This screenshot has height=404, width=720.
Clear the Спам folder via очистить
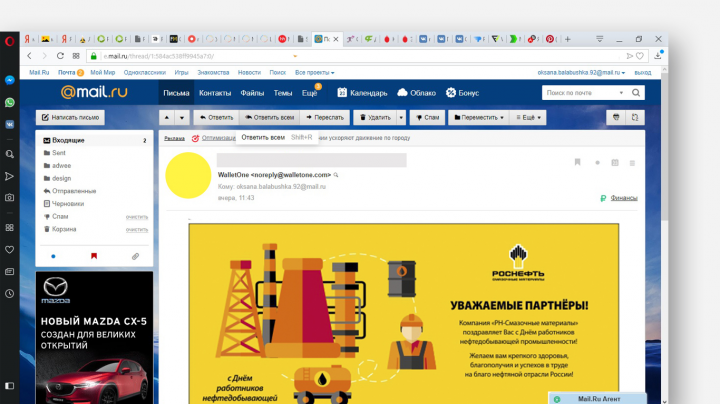coord(137,217)
